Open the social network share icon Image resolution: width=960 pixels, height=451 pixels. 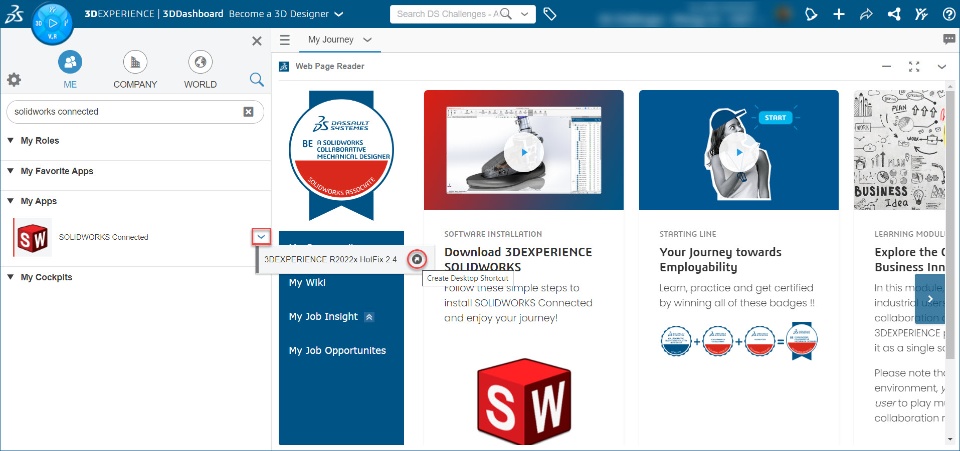click(x=893, y=14)
